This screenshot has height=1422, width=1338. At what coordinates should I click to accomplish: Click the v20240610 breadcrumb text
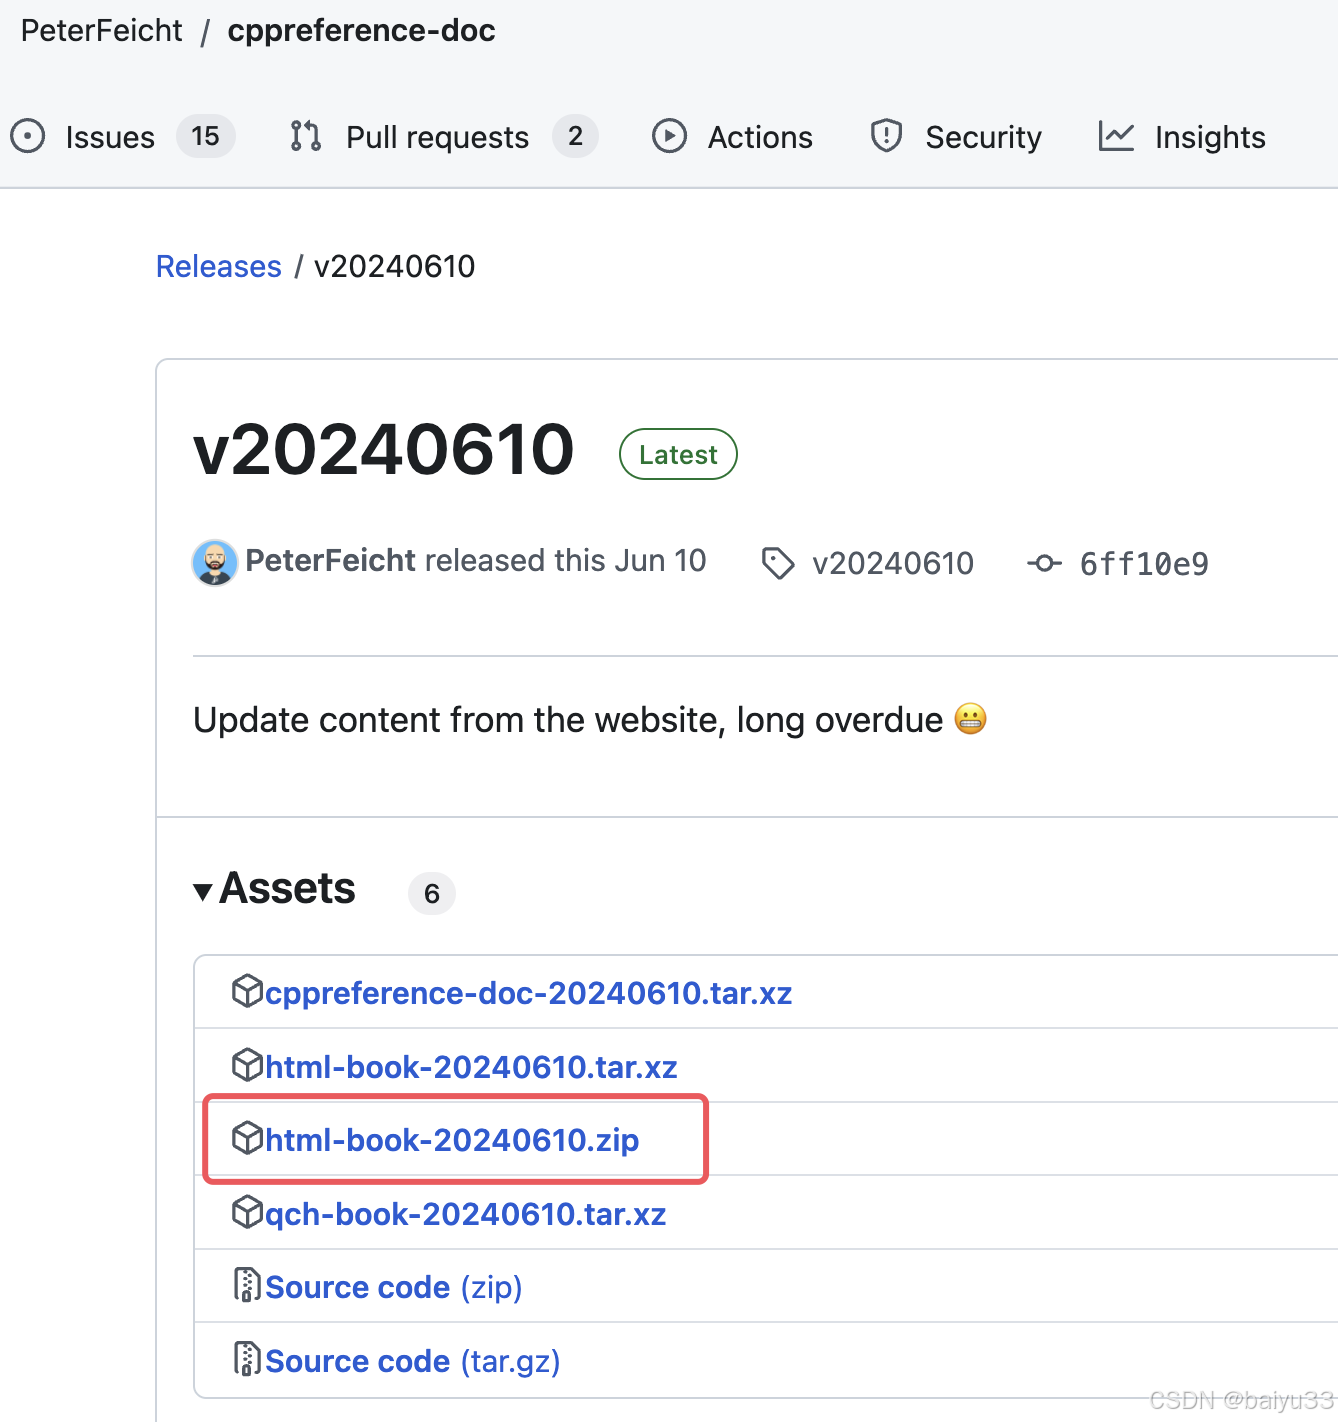coord(395,267)
